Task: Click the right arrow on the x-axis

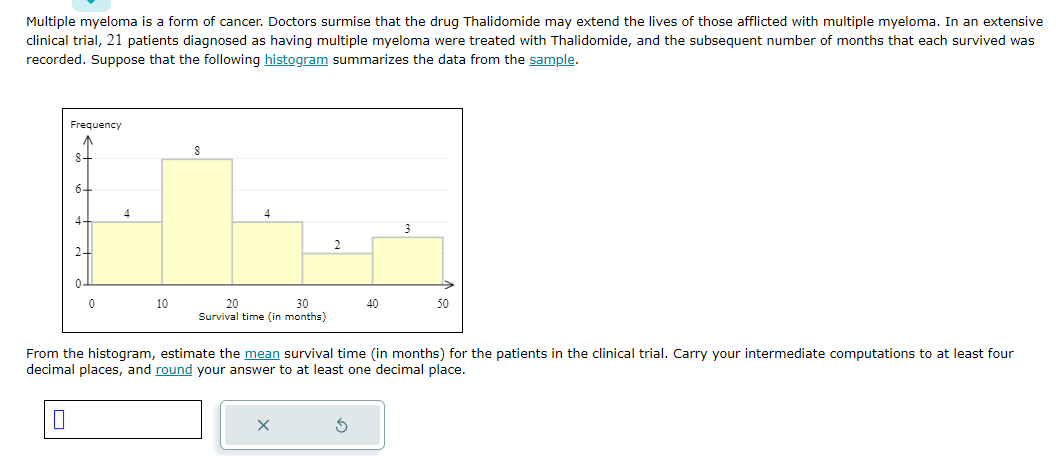Action: pyautogui.click(x=450, y=284)
